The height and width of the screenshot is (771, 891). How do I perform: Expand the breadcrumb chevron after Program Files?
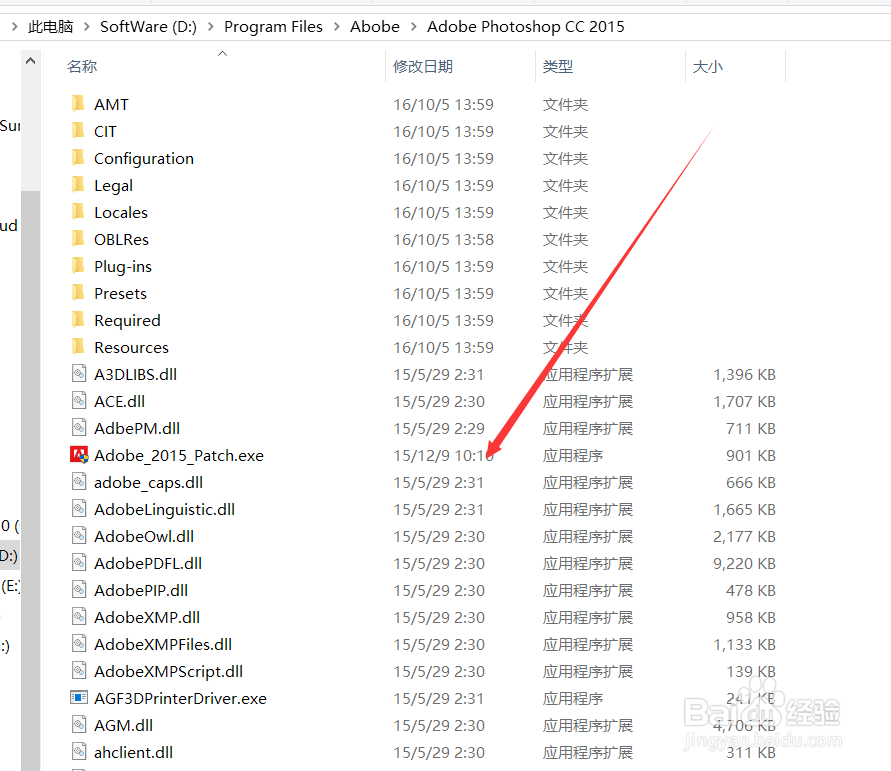pyautogui.click(x=337, y=27)
